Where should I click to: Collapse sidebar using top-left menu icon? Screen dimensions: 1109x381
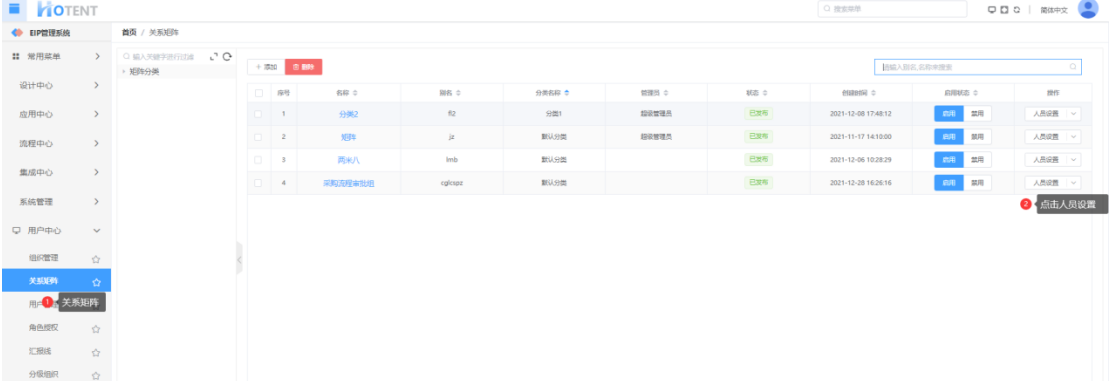14,9
